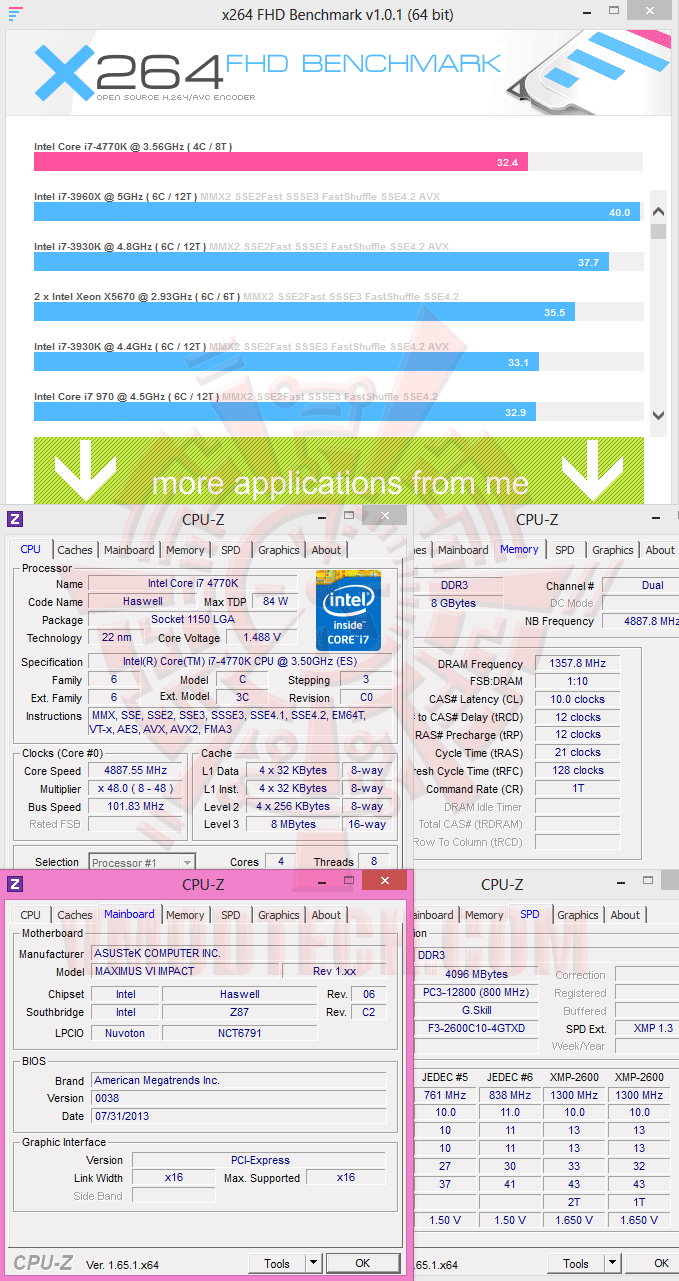Select active CPU tab in CPU-Z CPU window
The height and width of the screenshot is (1281, 679).
point(31,549)
